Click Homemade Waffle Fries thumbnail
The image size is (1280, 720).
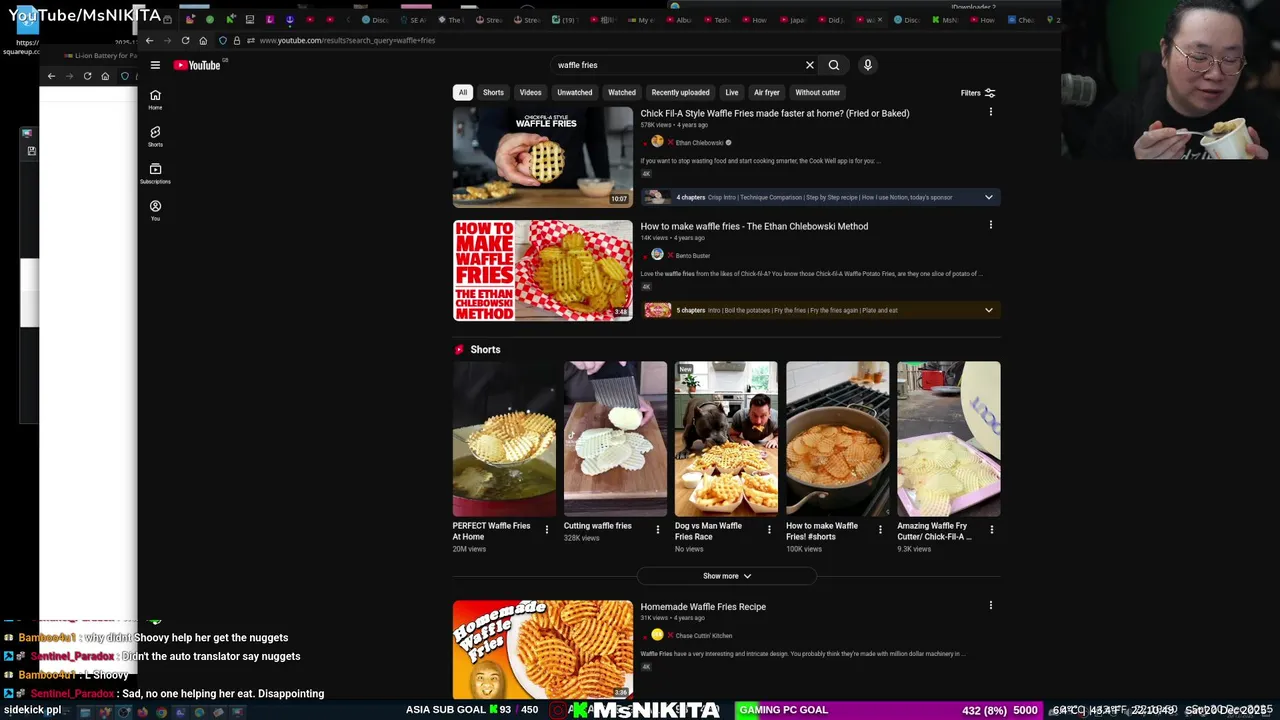click(x=543, y=649)
